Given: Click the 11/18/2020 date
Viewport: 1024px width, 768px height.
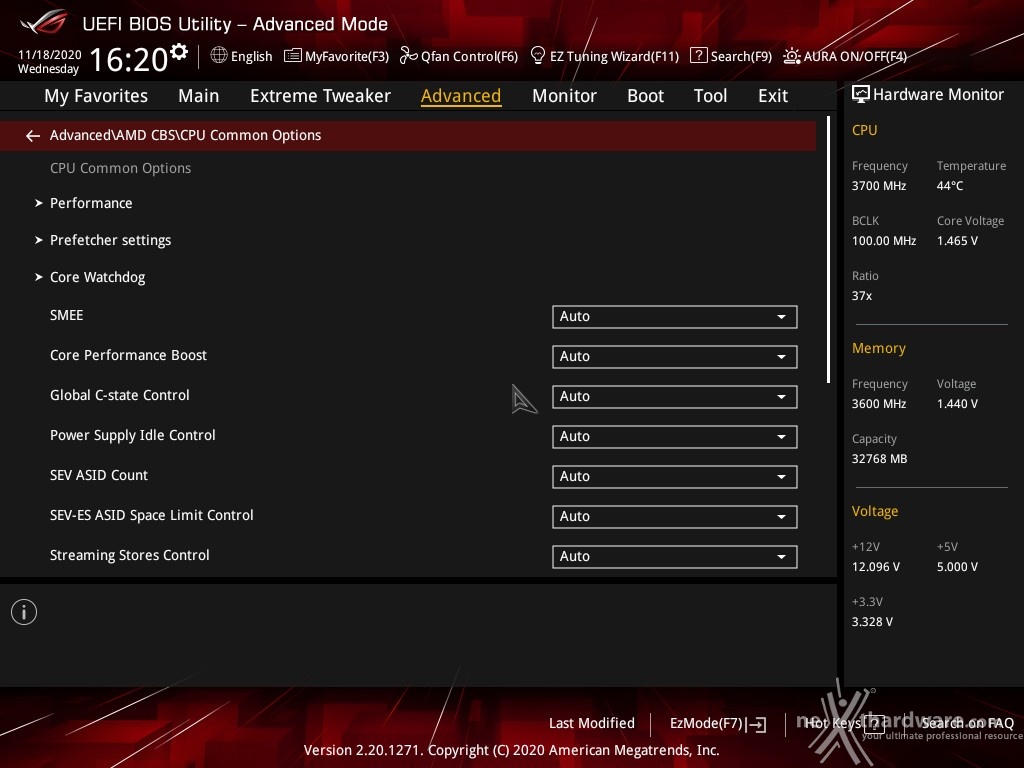Looking at the screenshot, I should 50,54.
